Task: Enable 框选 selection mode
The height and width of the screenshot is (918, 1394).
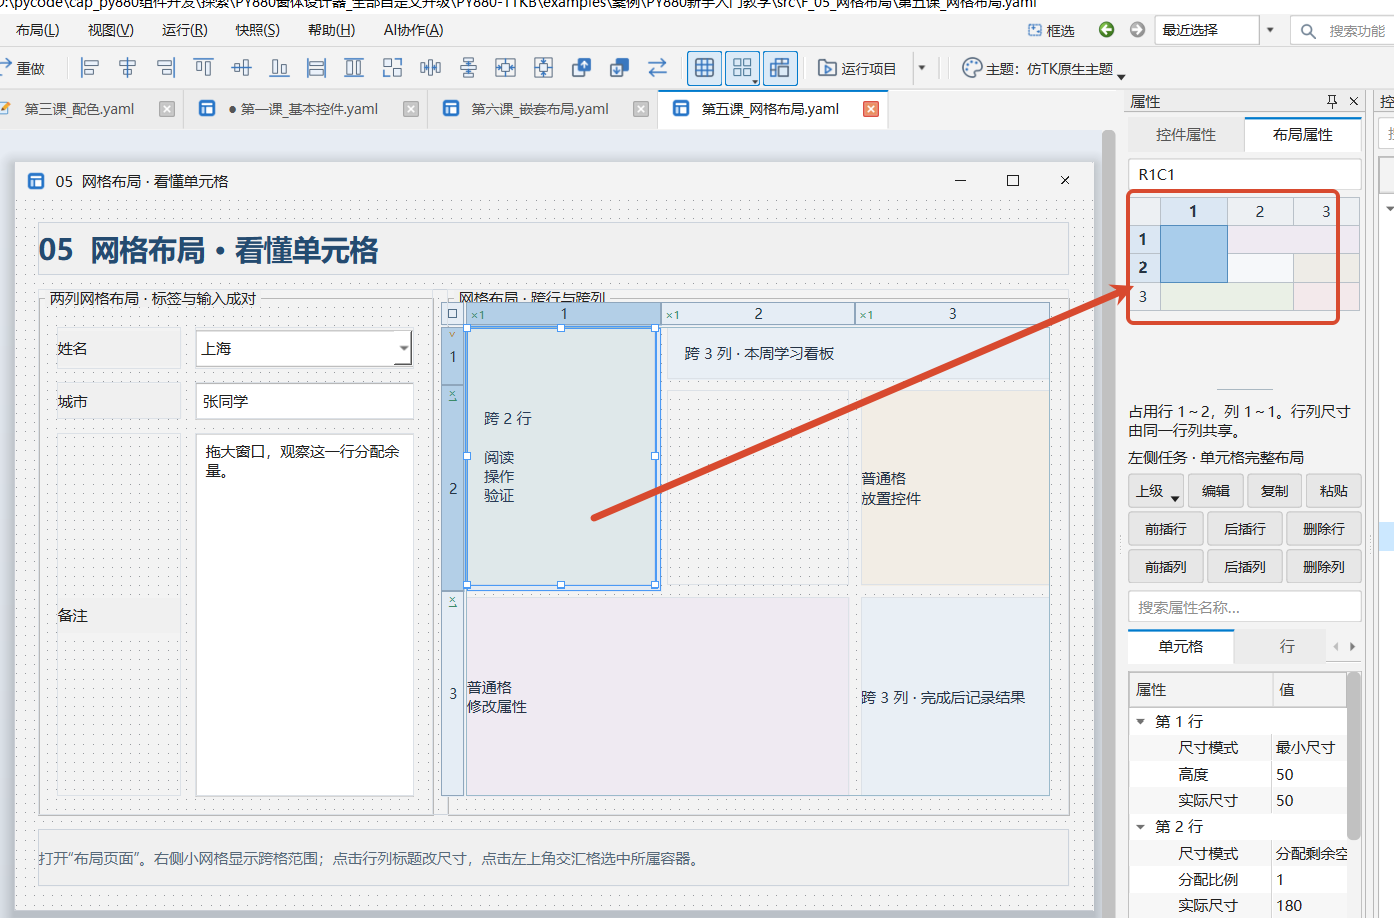Action: click(1051, 30)
